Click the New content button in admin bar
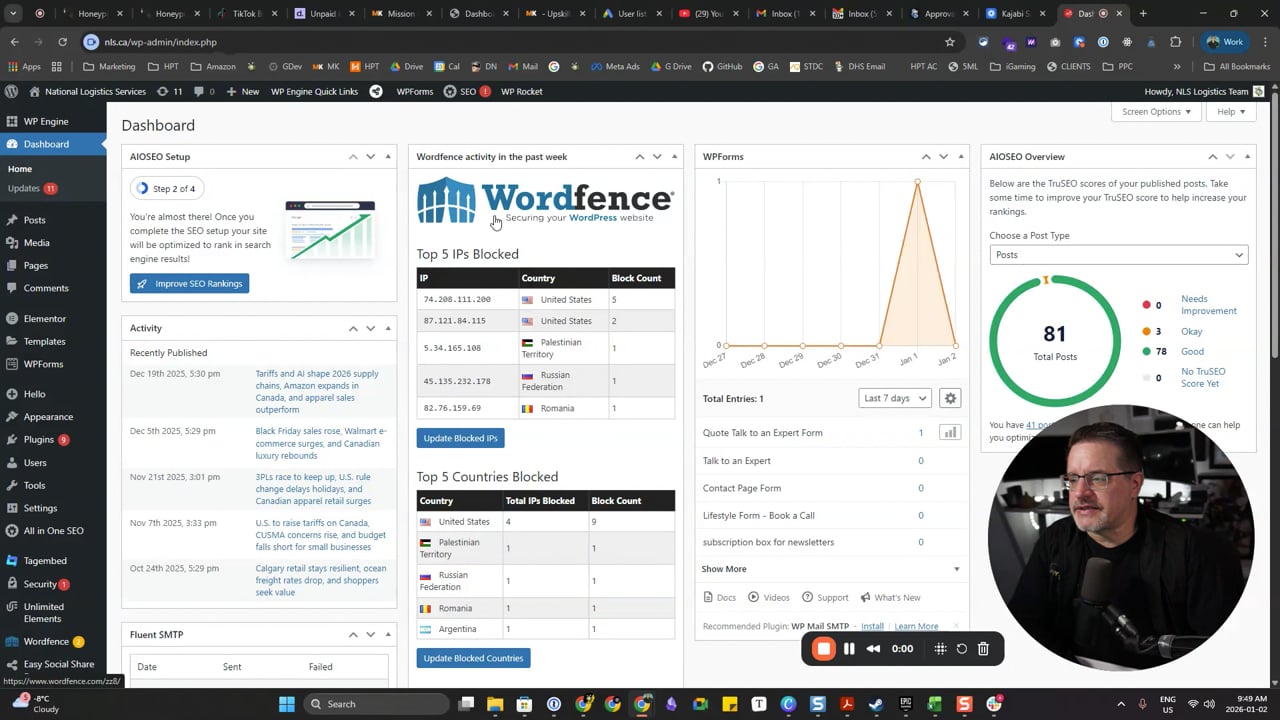Viewport: 1280px width, 720px height. point(242,91)
